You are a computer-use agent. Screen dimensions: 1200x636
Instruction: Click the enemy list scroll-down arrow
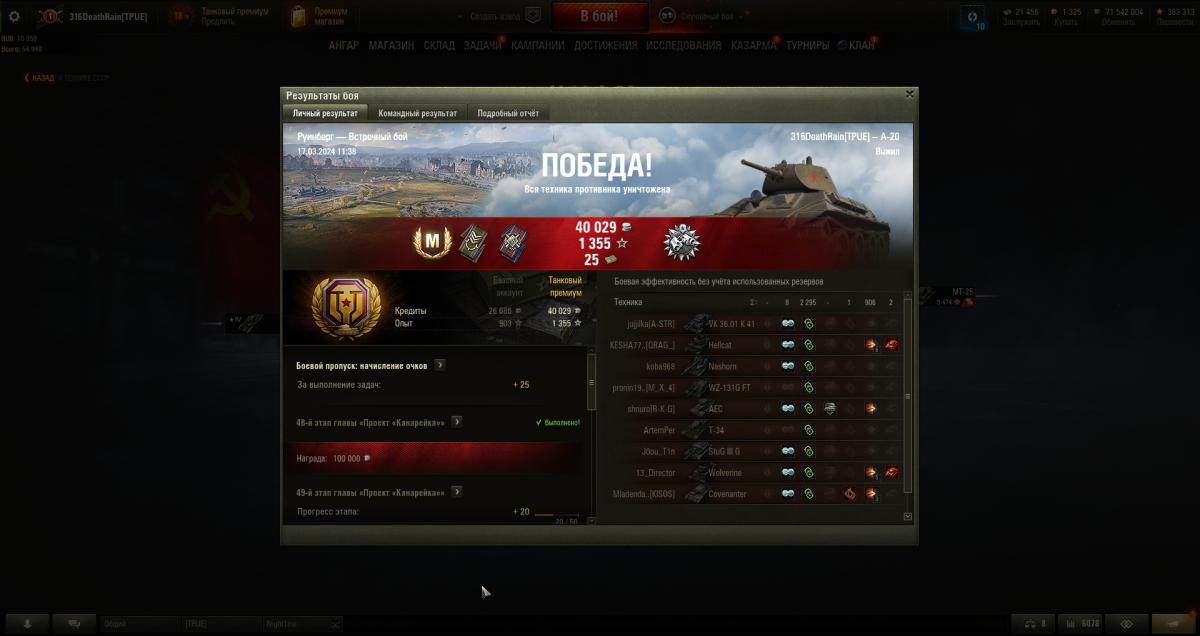(908, 517)
